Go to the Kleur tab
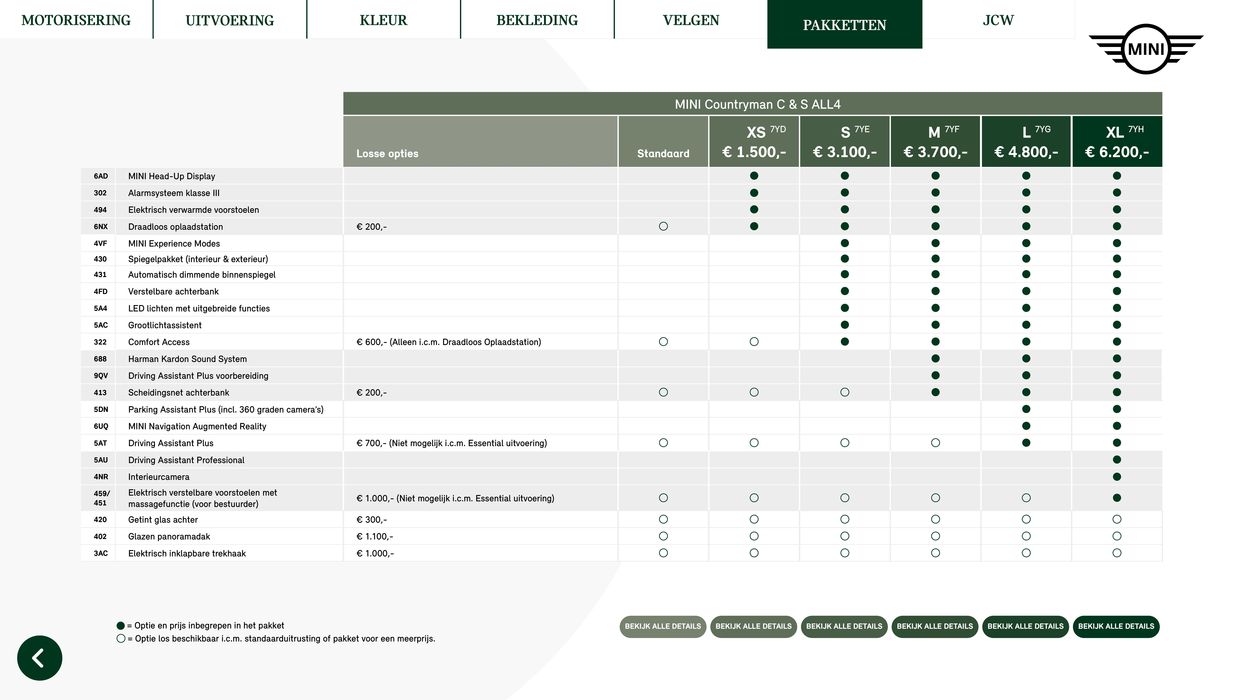 383,20
